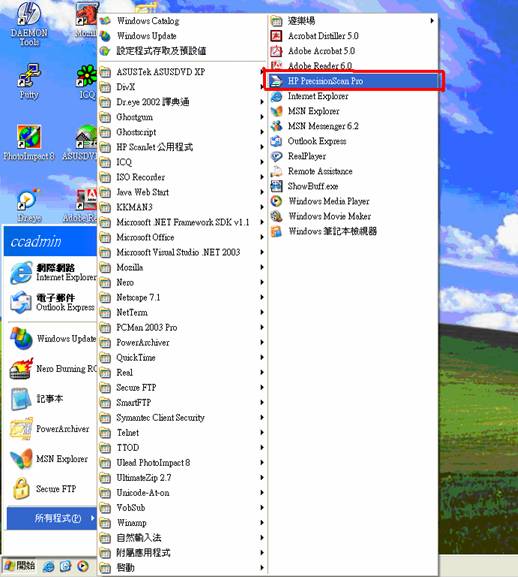The image size is (518, 577).
Task: Click the 所有程式 button
Action: tap(52, 518)
